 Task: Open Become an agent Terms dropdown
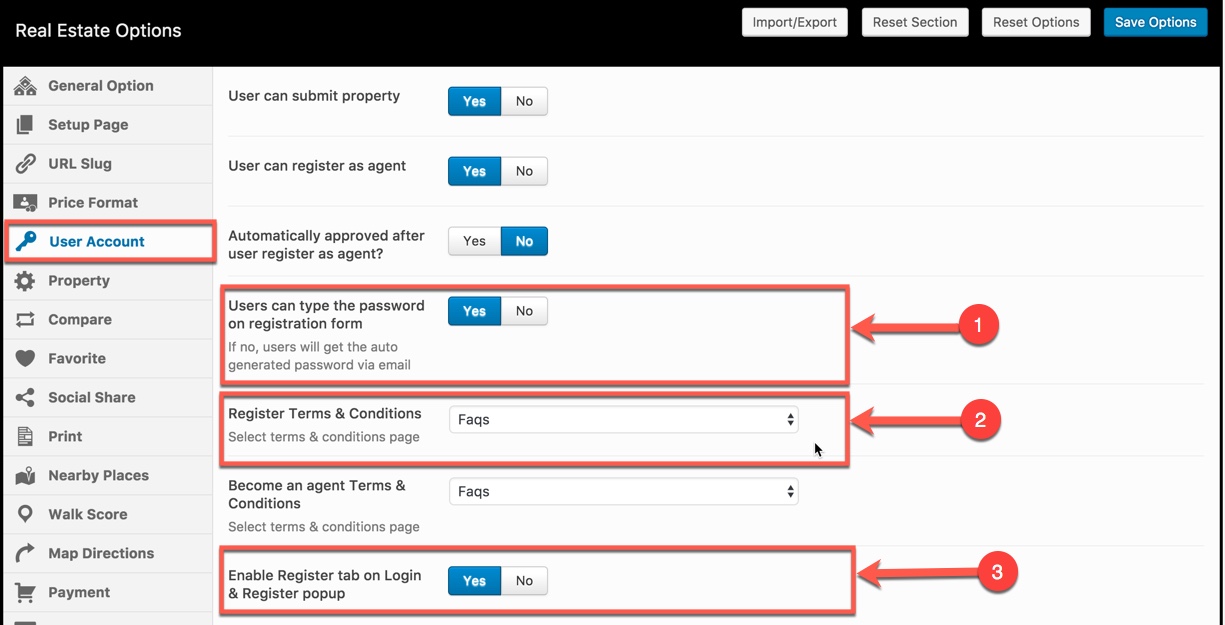pyautogui.click(x=623, y=492)
